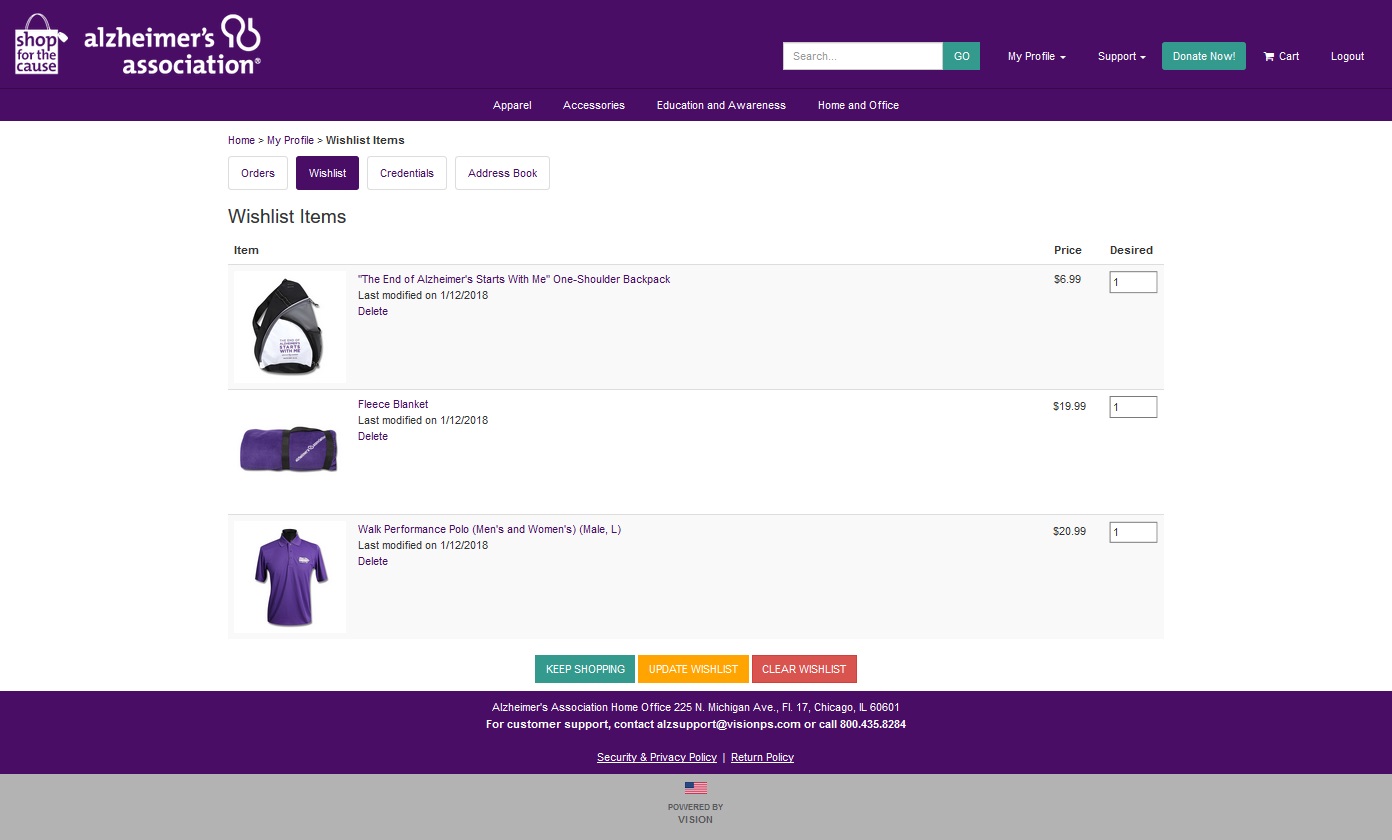This screenshot has width=1392, height=840.
Task: Click the Alzheimer's Association logo
Action: [172, 46]
